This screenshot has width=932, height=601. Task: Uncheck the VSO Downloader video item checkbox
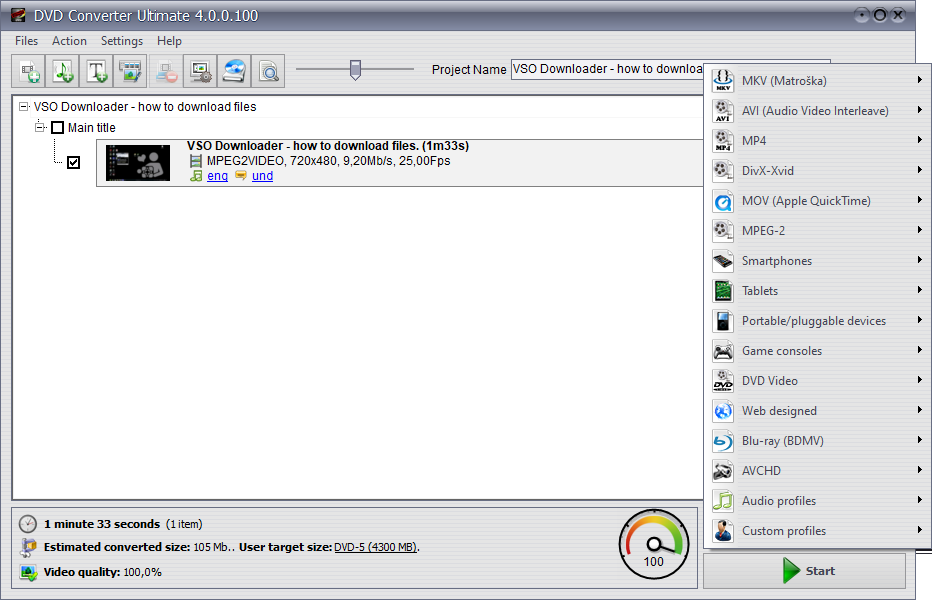point(73,162)
